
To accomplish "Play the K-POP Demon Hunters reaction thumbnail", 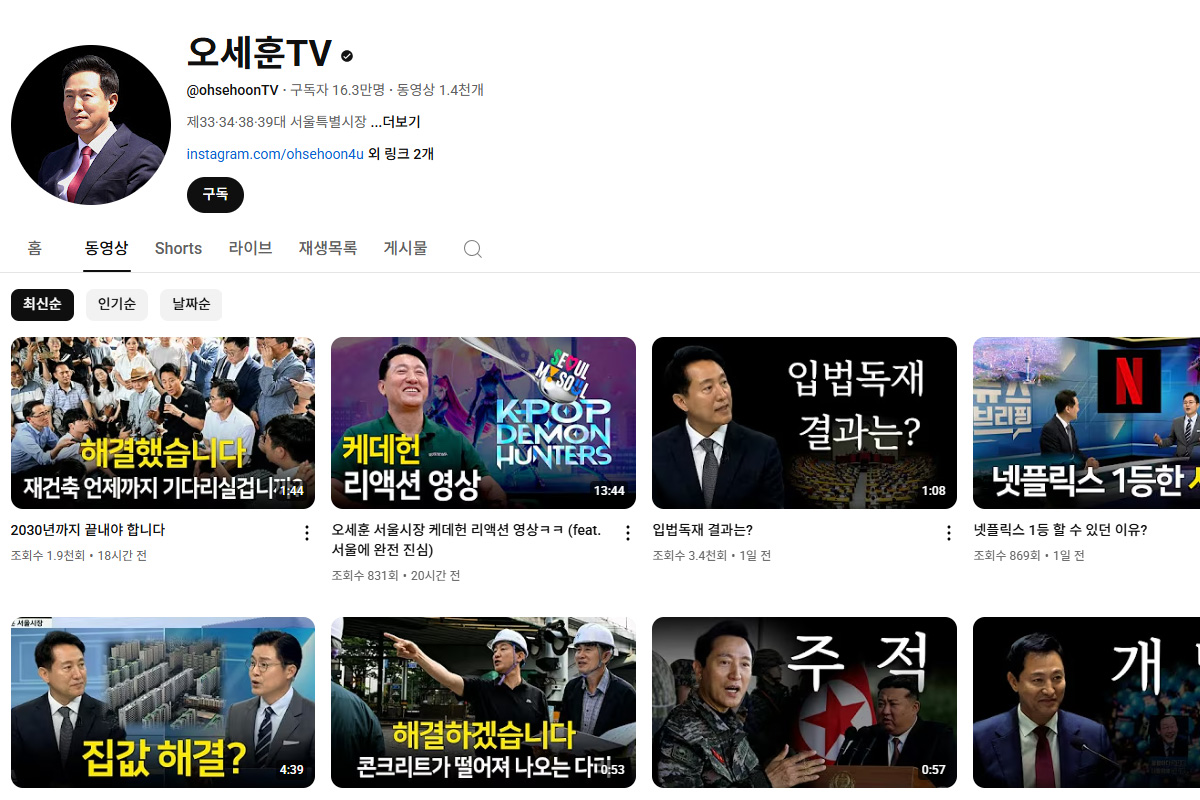I will (484, 423).
